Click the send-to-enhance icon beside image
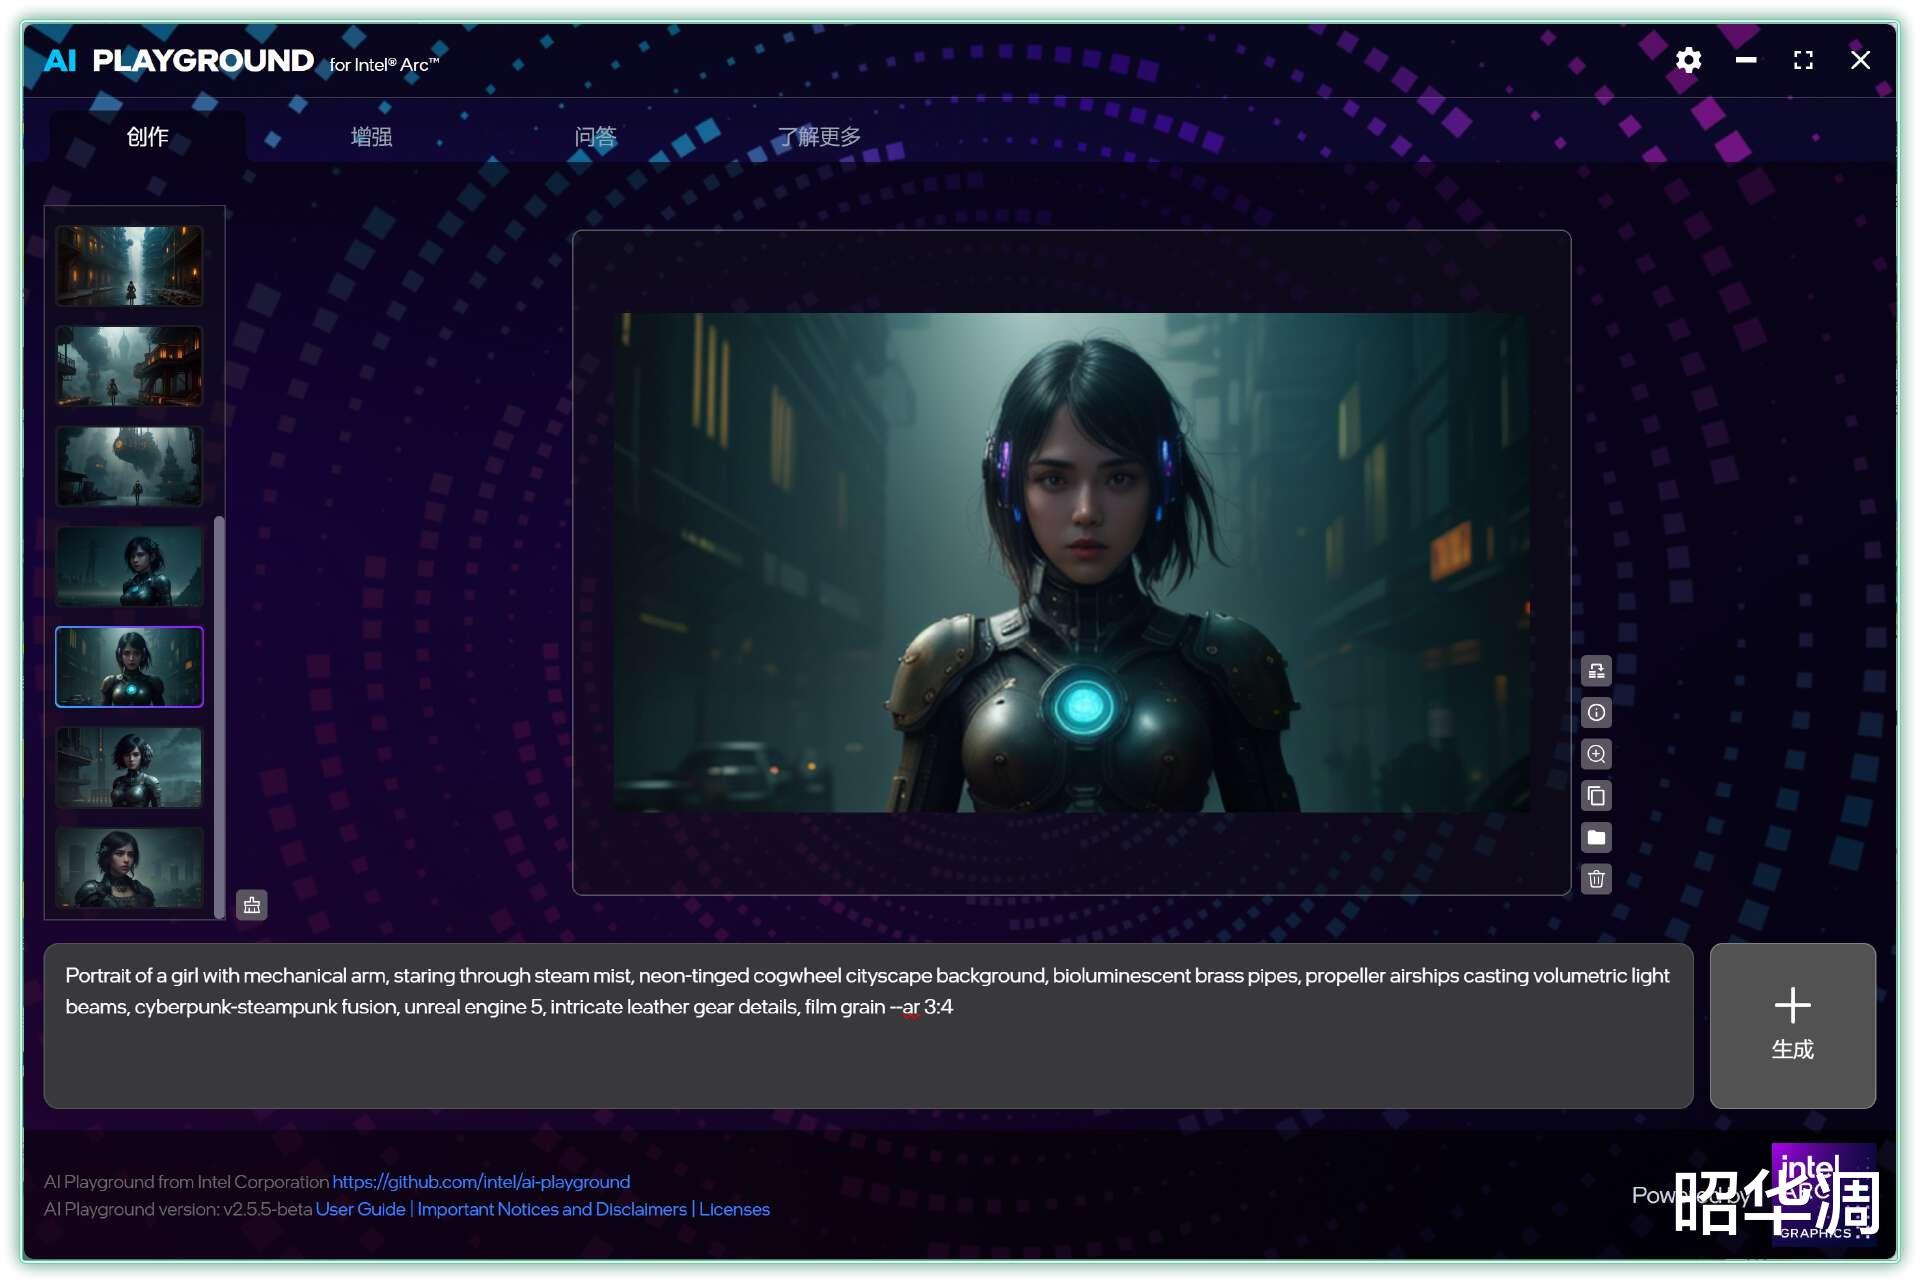 point(1596,671)
